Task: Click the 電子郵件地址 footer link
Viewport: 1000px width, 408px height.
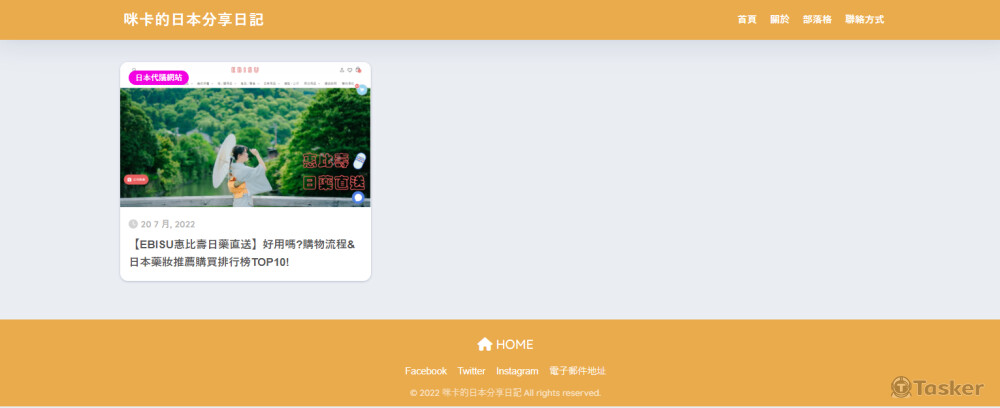Action: coord(577,371)
